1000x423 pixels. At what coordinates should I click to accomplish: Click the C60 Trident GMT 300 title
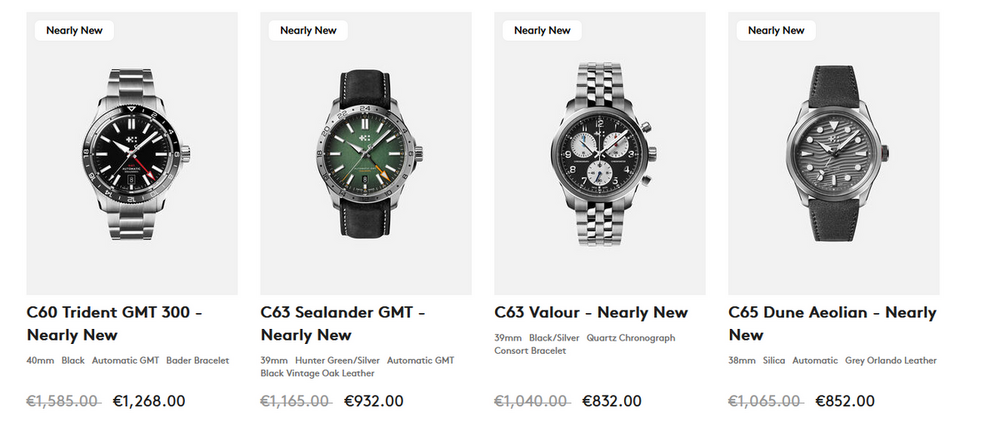[115, 323]
